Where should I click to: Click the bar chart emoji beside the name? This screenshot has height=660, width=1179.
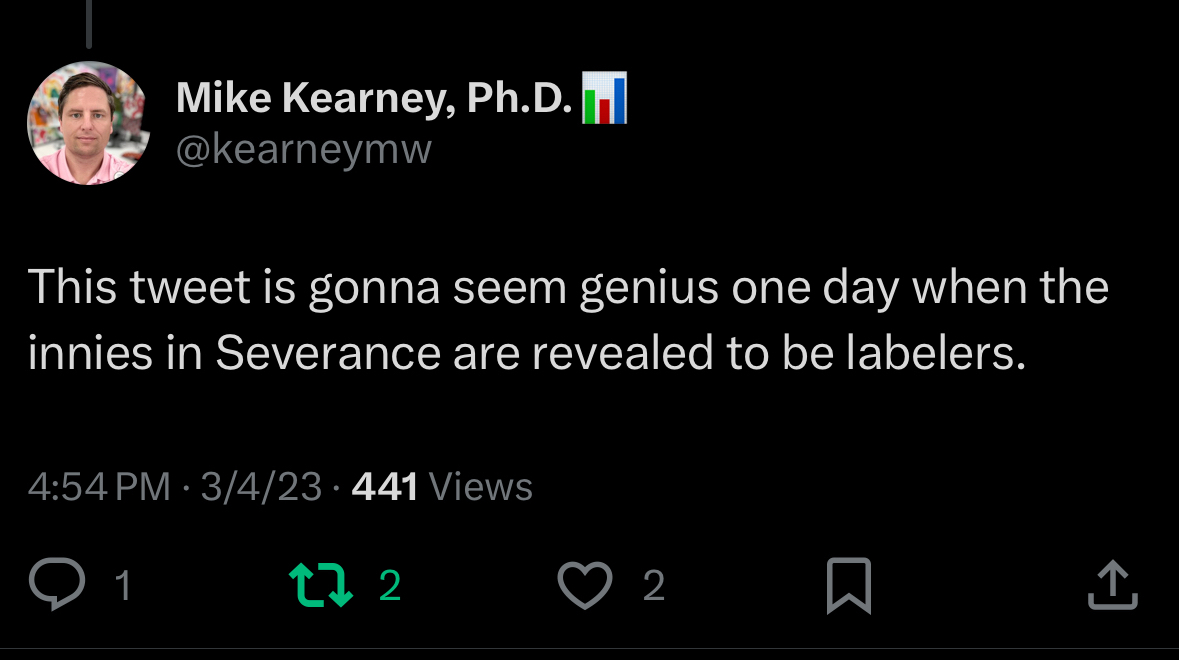(x=604, y=98)
